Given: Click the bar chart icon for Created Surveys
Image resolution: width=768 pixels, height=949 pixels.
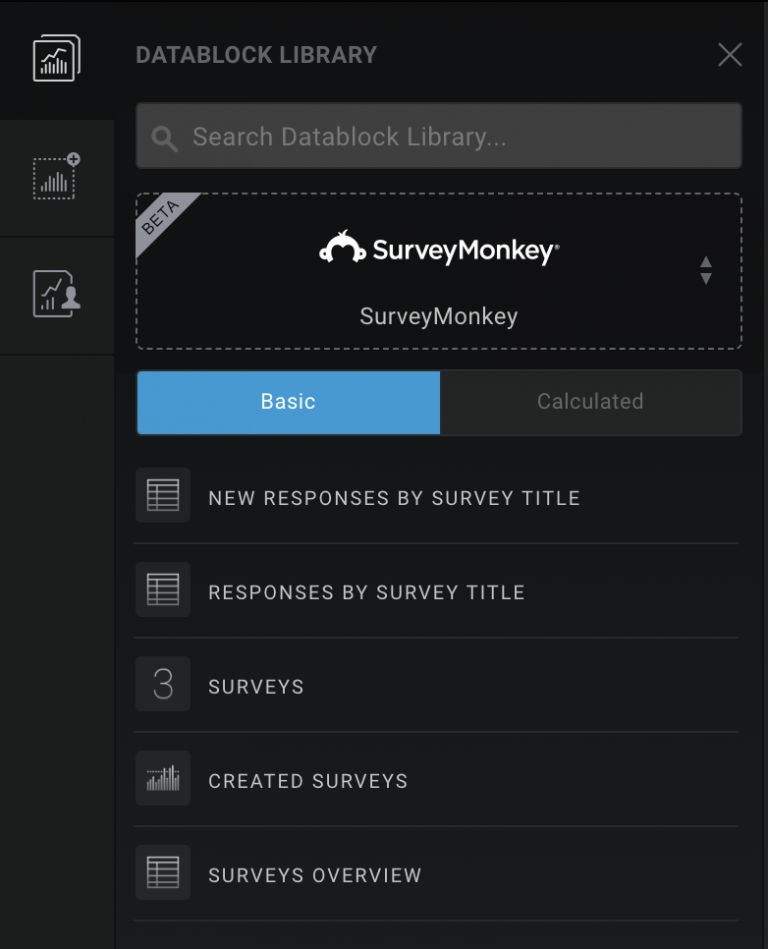Looking at the screenshot, I should pyautogui.click(x=163, y=779).
